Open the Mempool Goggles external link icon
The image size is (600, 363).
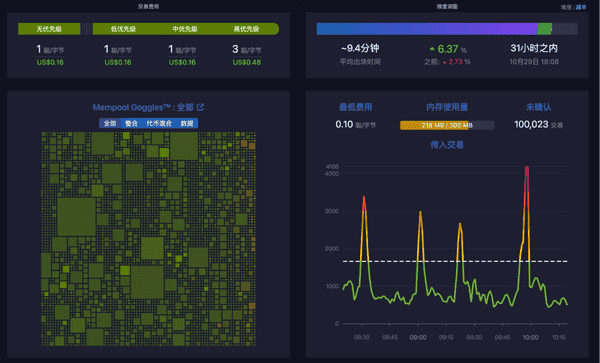pyautogui.click(x=200, y=107)
